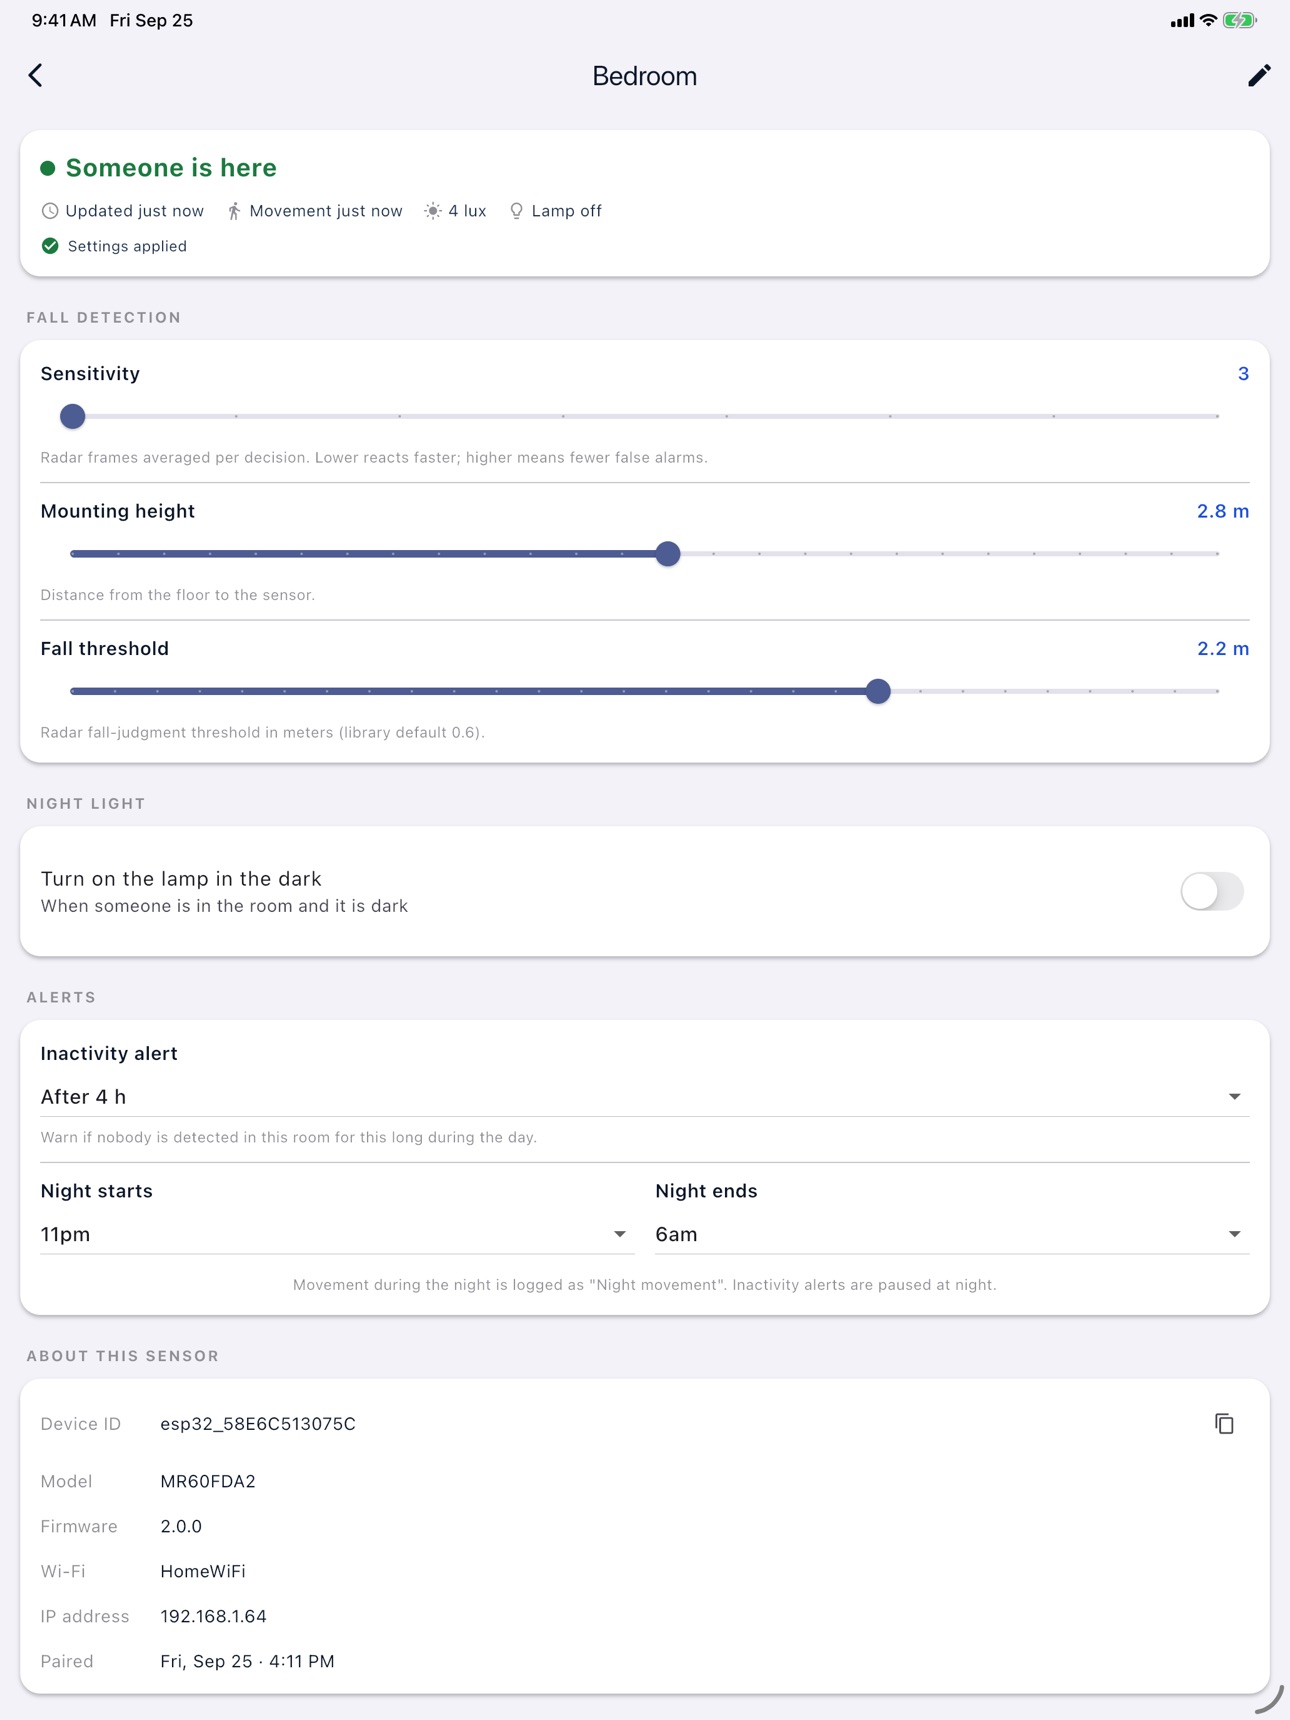Enable the lamp in the dark switch

1212,891
